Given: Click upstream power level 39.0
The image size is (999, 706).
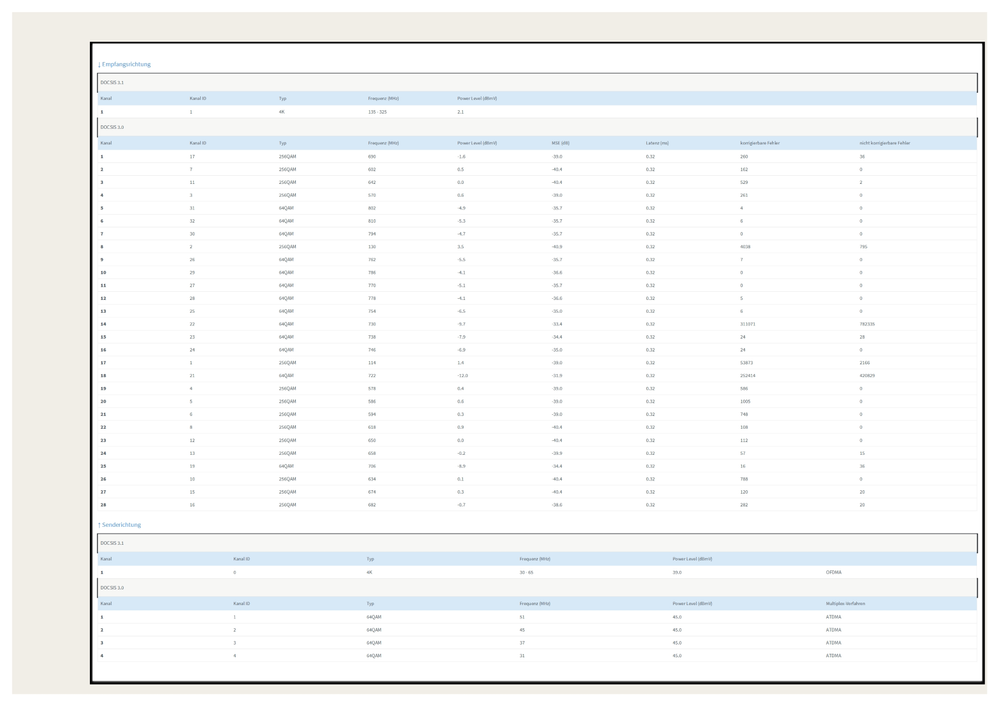Looking at the screenshot, I should click(677, 573).
